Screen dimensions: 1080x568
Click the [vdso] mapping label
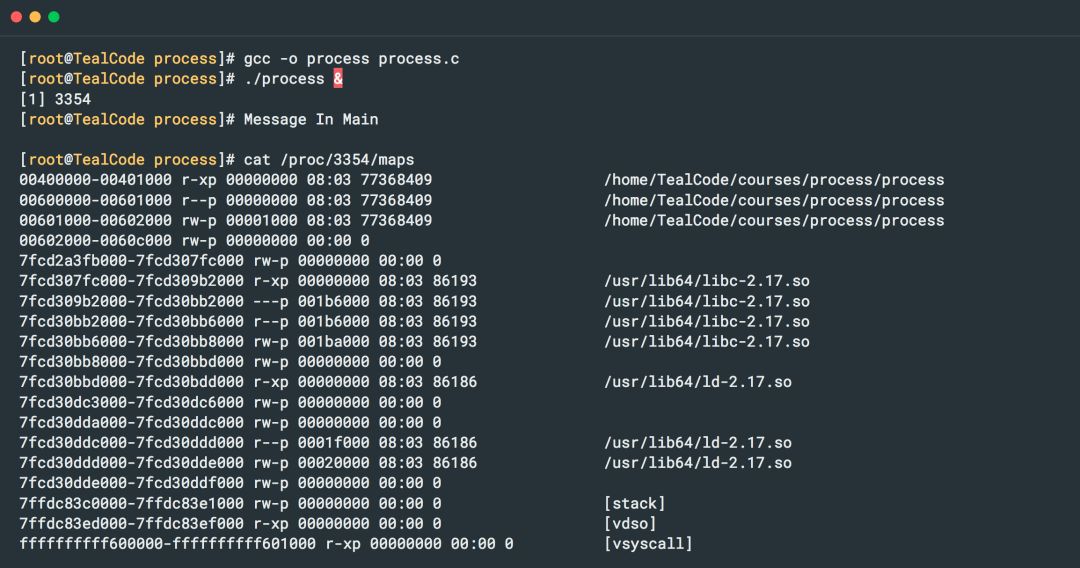[x=630, y=523]
